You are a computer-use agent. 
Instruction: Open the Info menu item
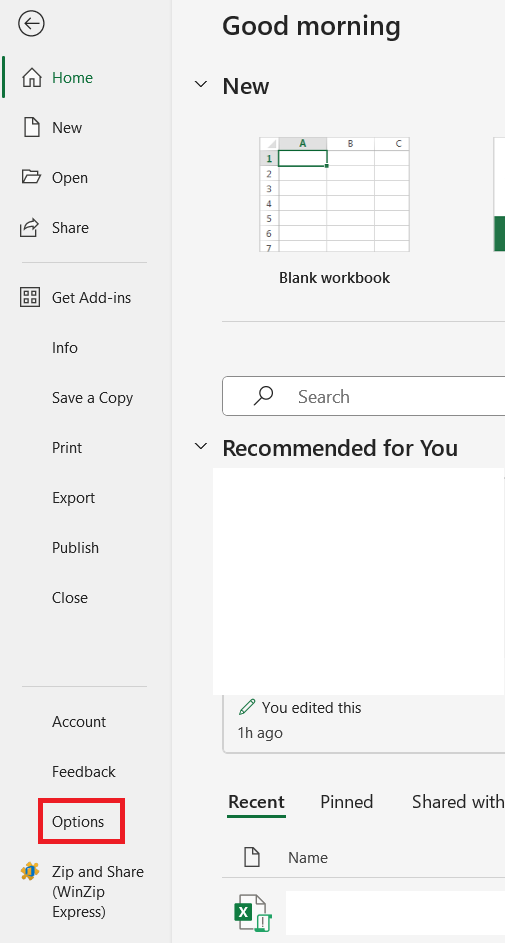(x=65, y=348)
